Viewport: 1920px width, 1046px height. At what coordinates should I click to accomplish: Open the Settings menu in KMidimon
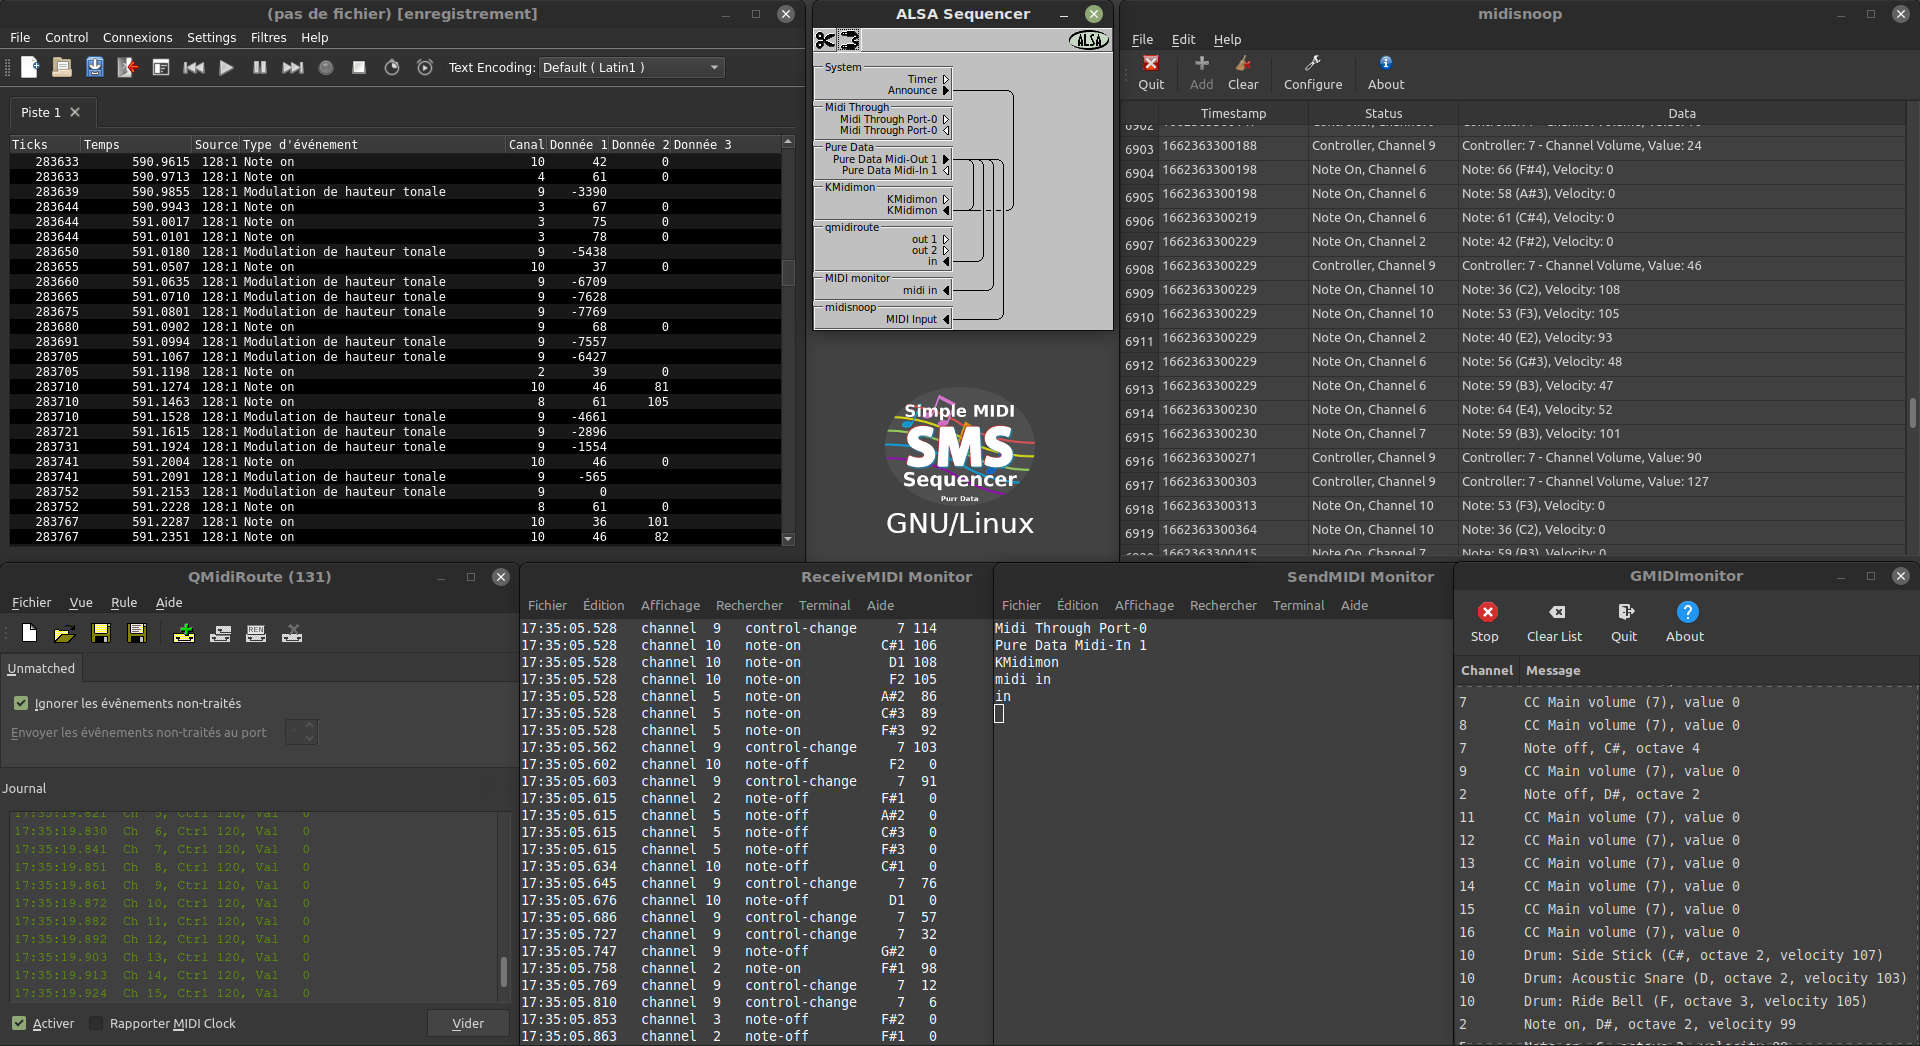tap(211, 37)
